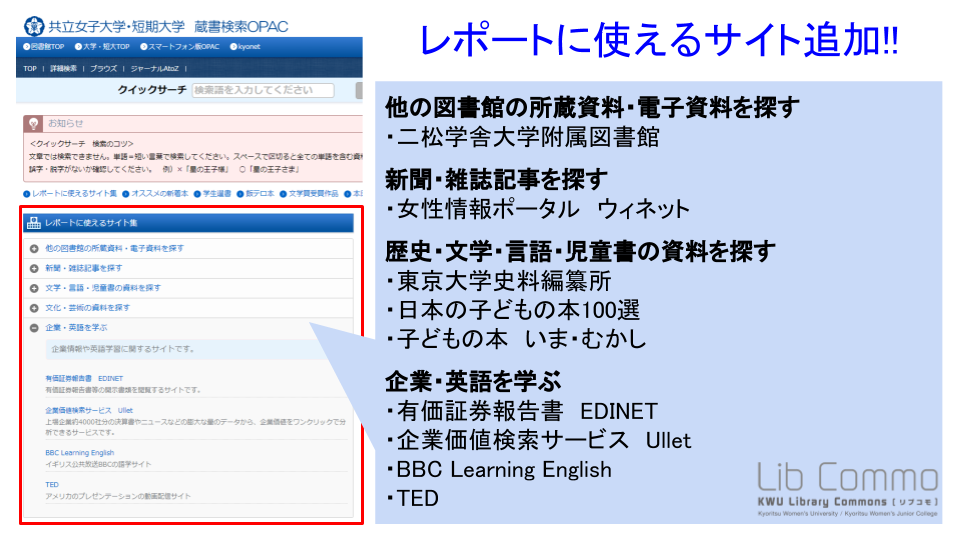Click description 企業情報や英語学習に関するサイトです
The width and height of the screenshot is (960, 540).
tap(122, 349)
